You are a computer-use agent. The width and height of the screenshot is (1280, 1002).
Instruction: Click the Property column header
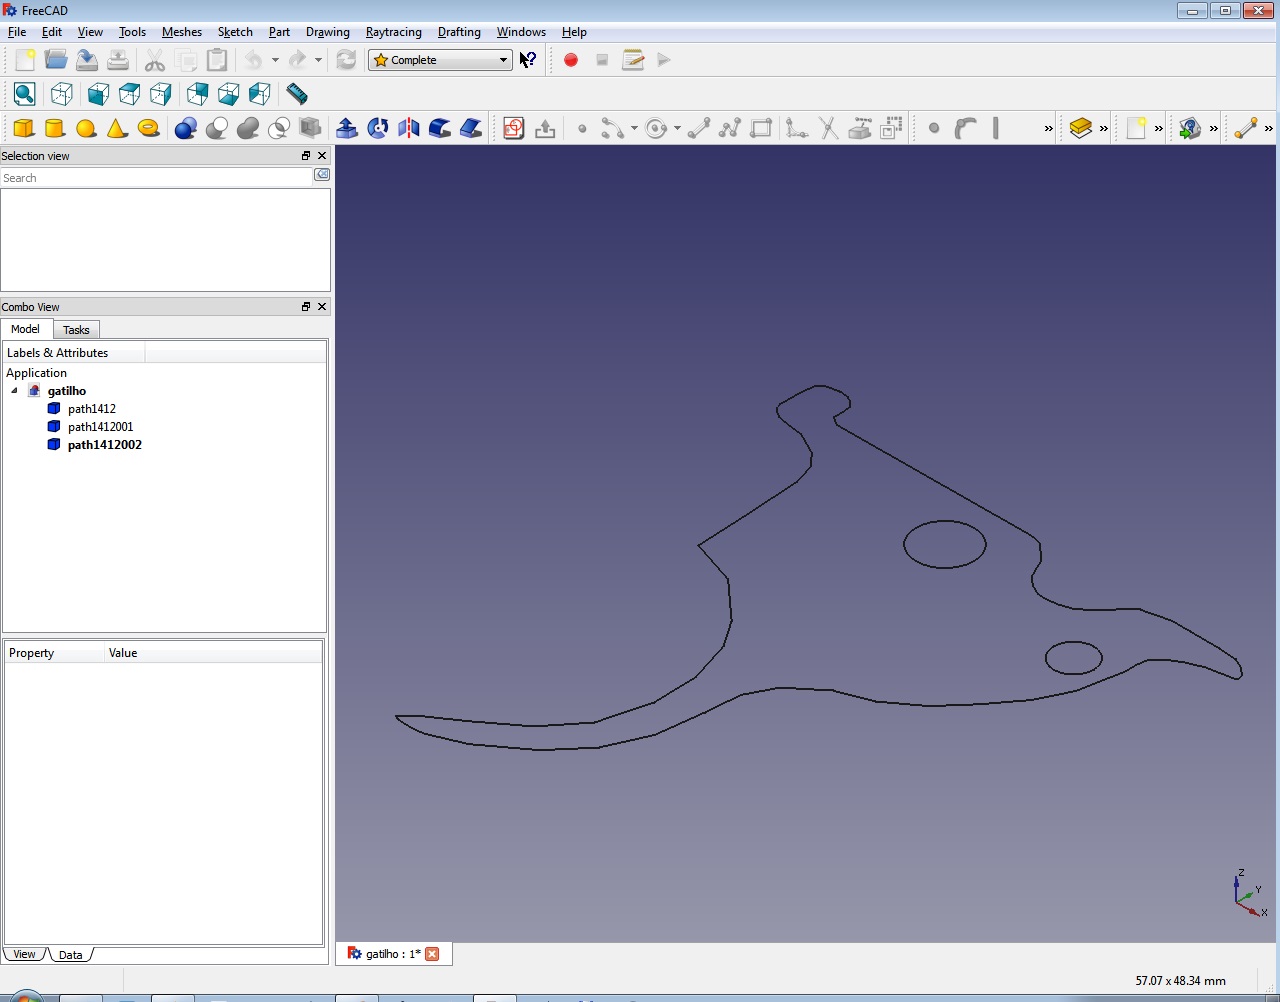tap(54, 653)
